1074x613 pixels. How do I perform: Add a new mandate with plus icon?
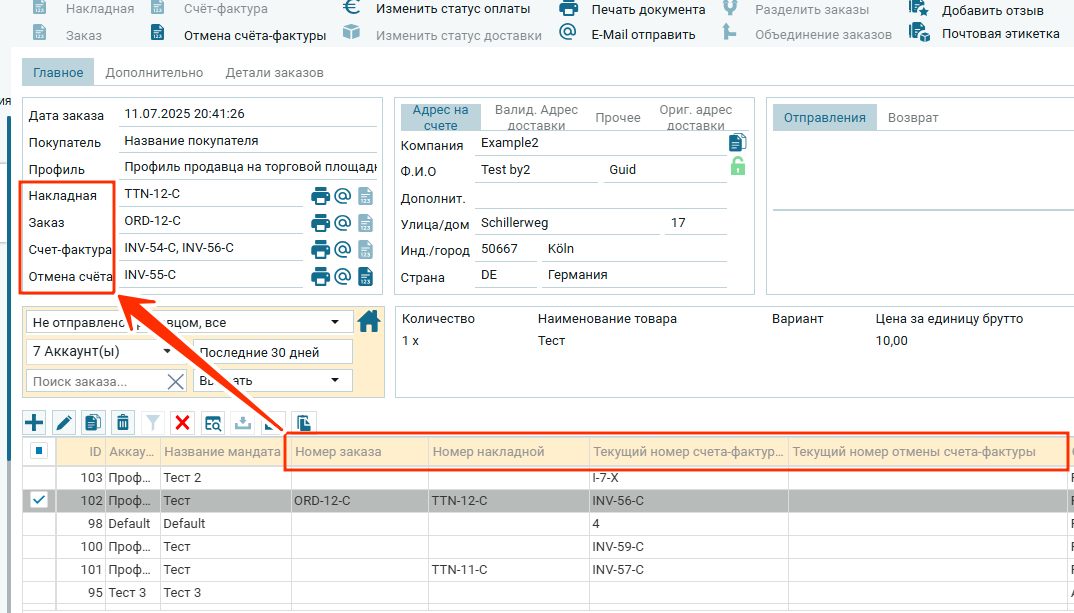pos(34,423)
